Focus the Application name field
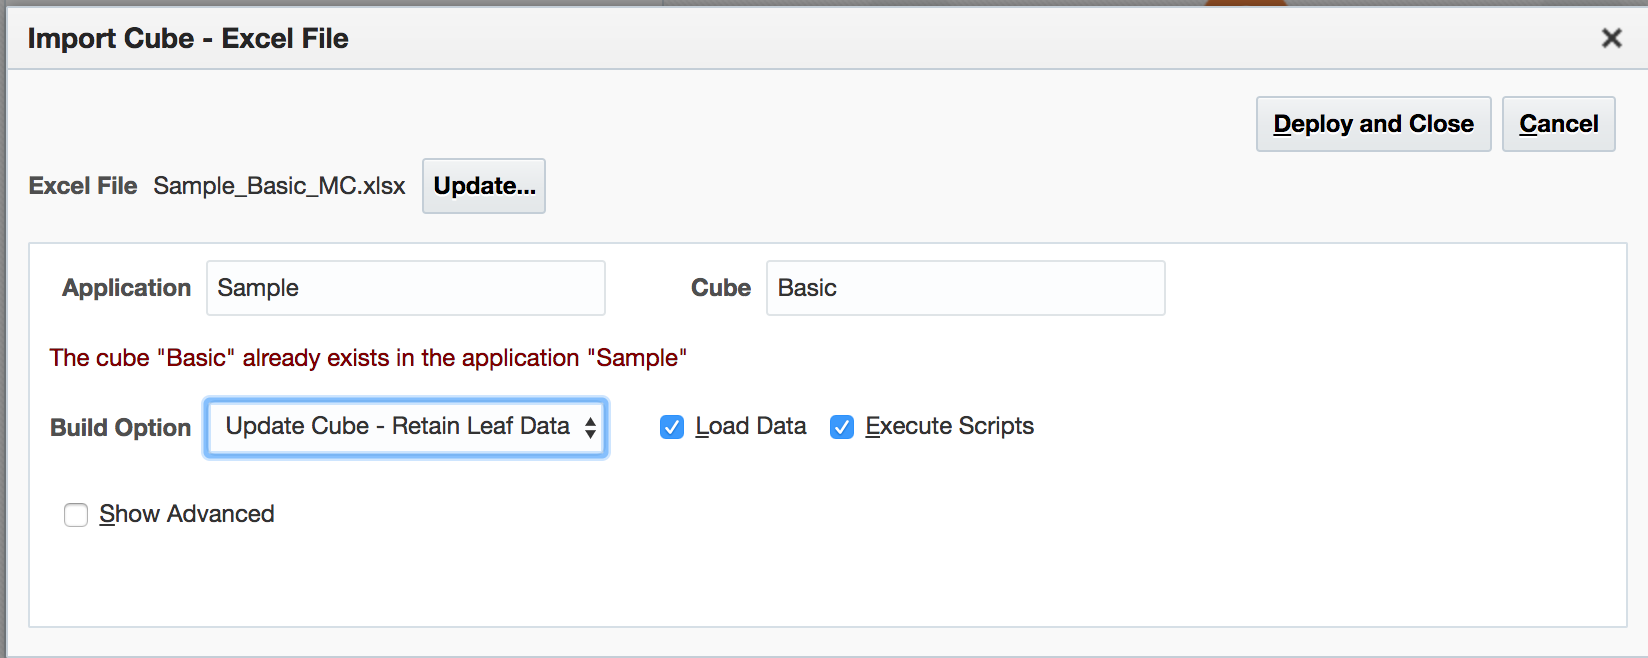Image resolution: width=1648 pixels, height=658 pixels. pyautogui.click(x=405, y=288)
